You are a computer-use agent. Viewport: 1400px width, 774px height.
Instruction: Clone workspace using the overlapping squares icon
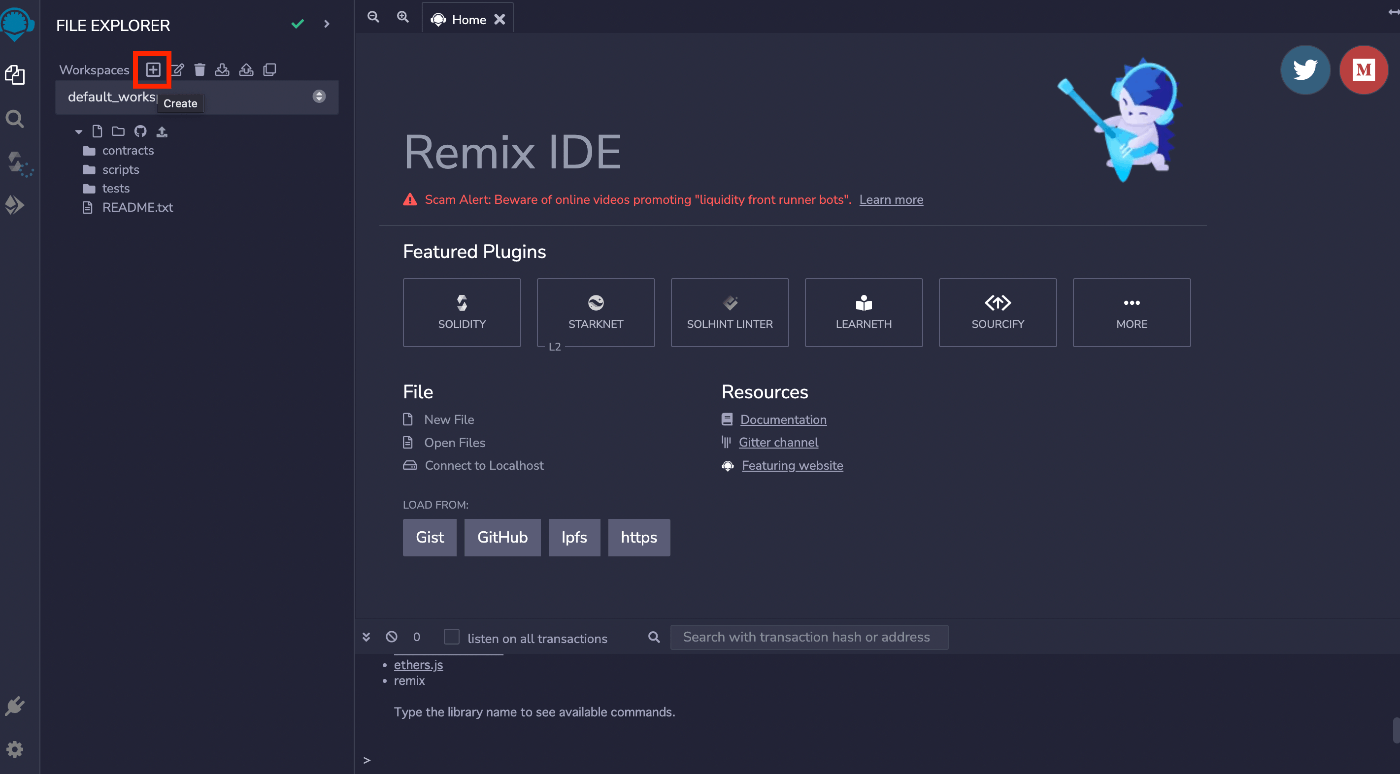pyautogui.click(x=269, y=70)
